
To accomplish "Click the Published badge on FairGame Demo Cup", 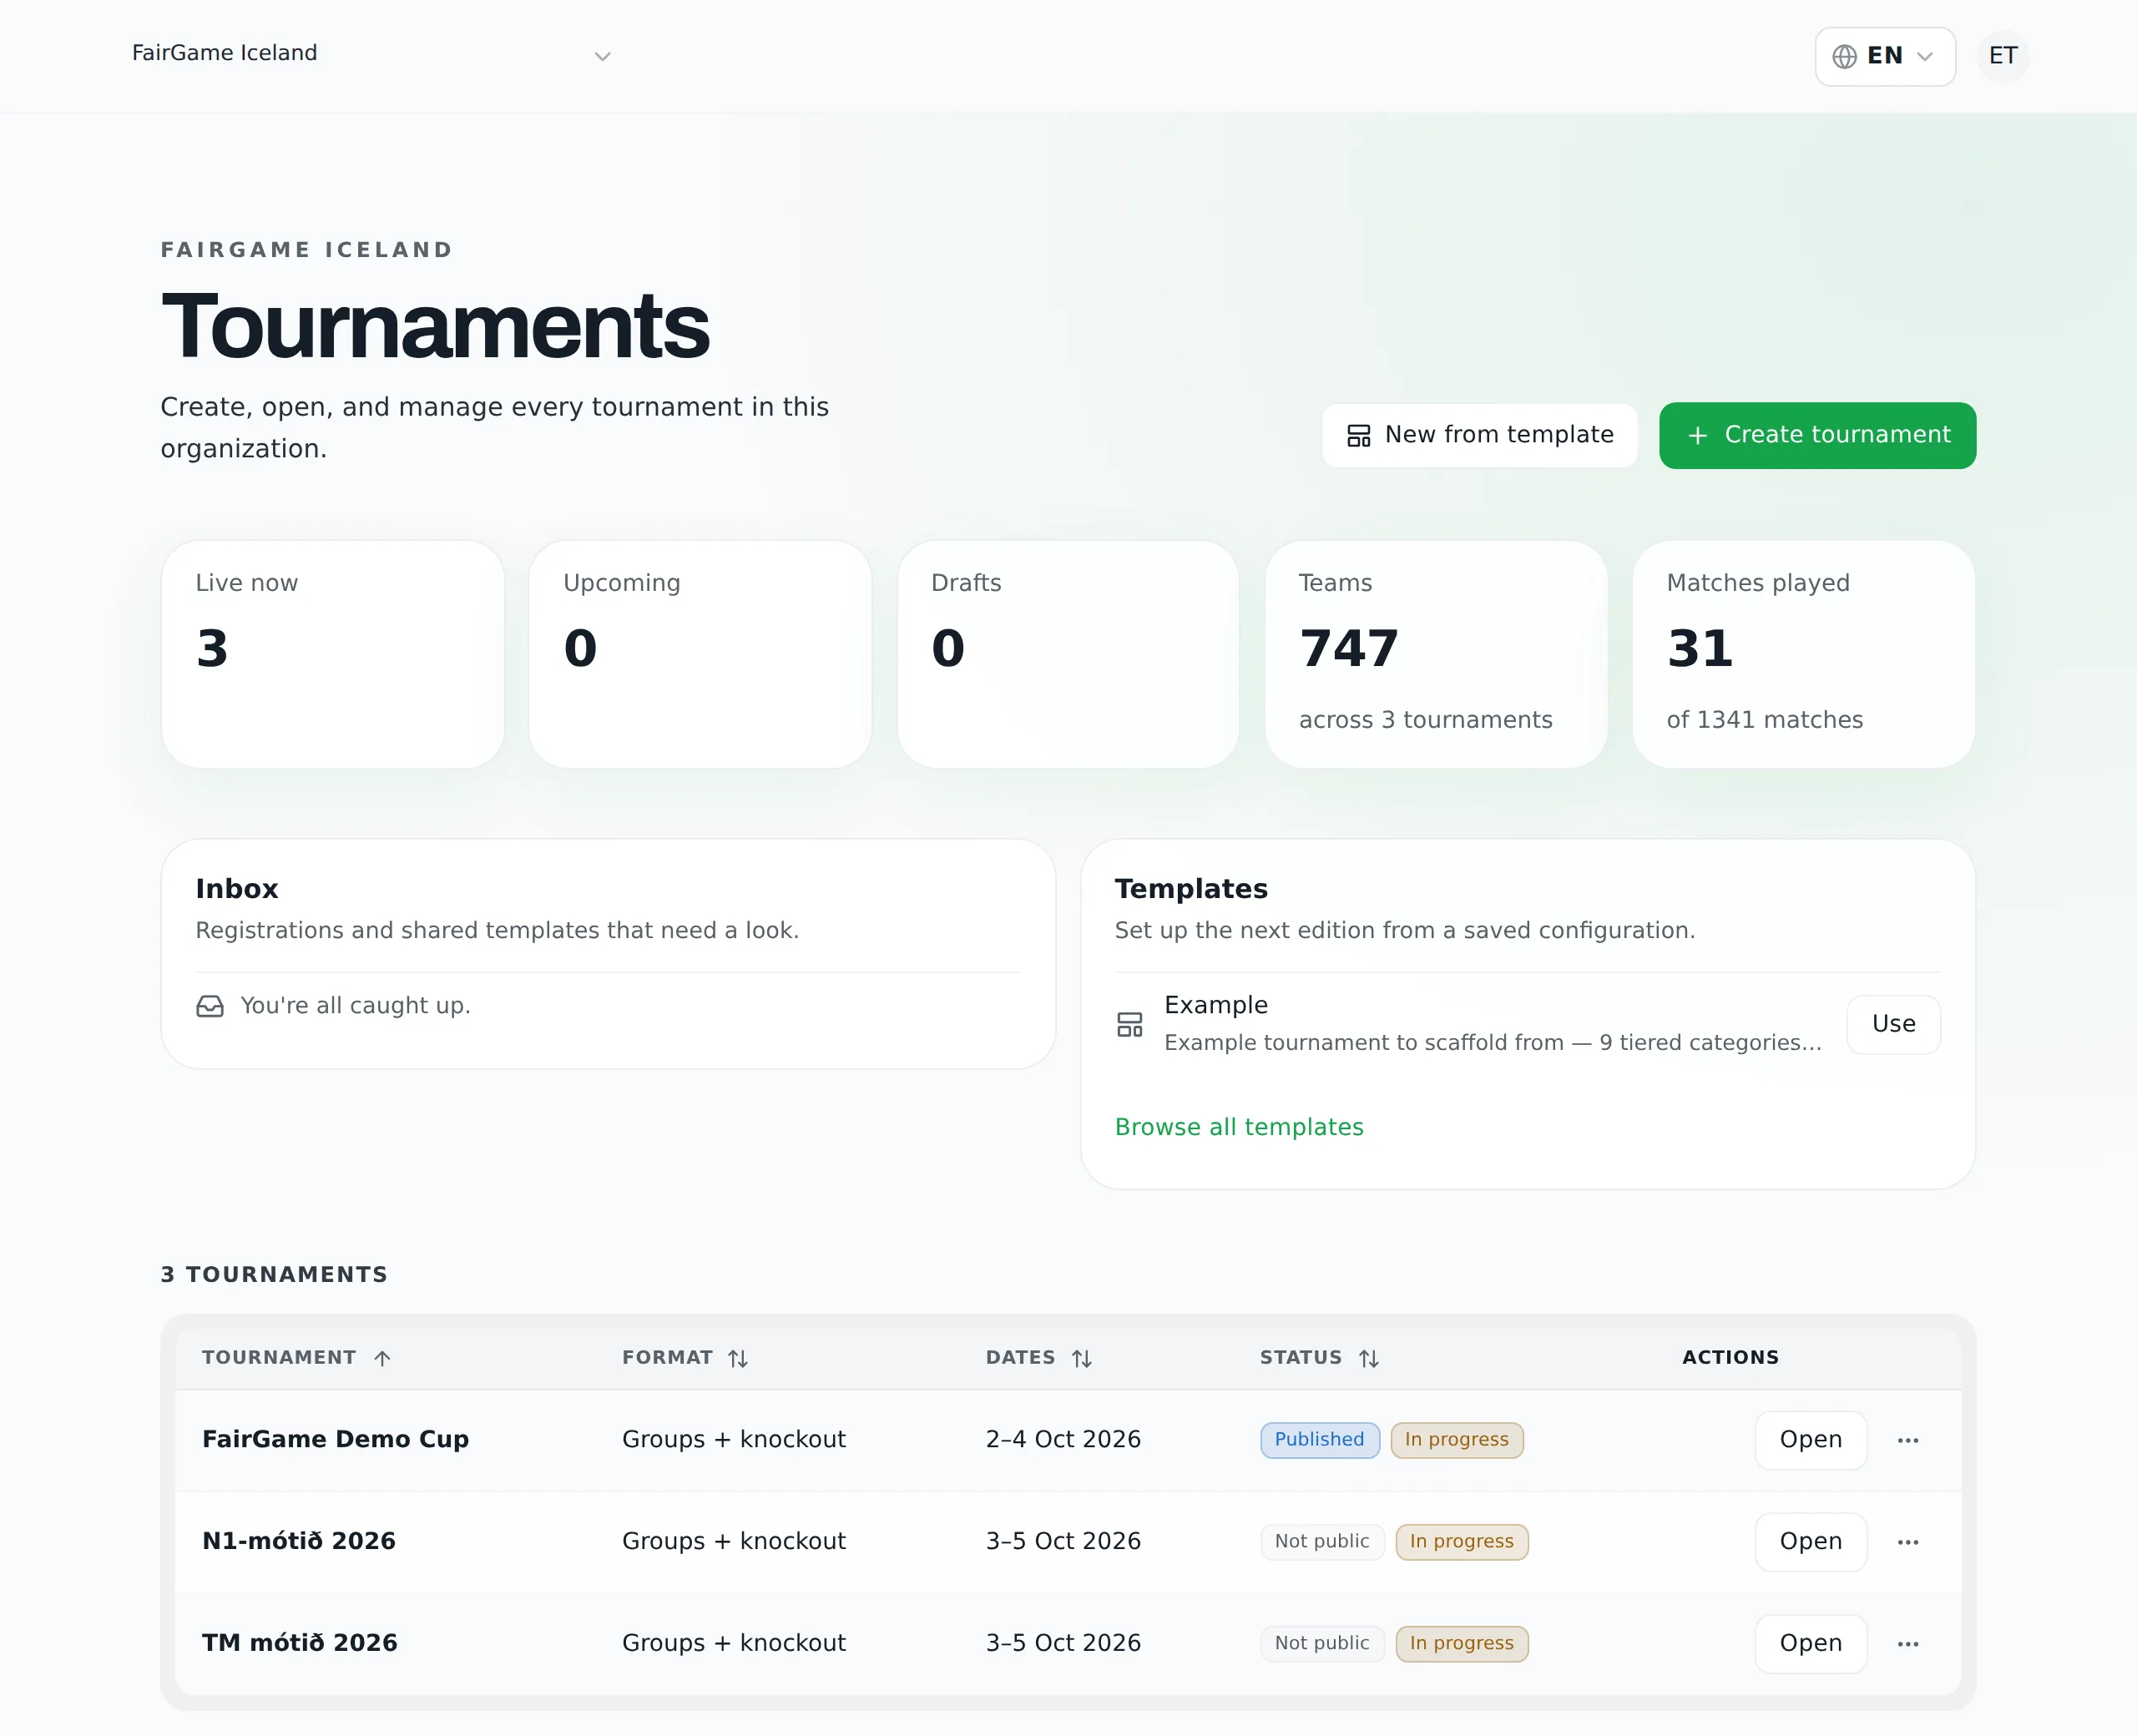I will [1319, 1440].
